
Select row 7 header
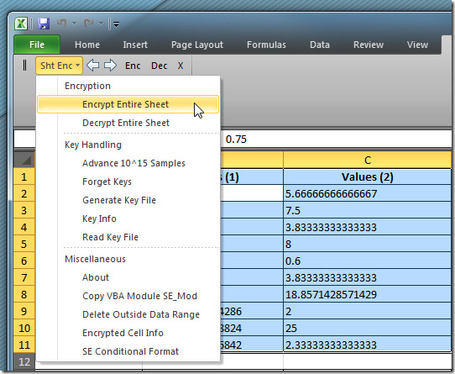coord(24,278)
